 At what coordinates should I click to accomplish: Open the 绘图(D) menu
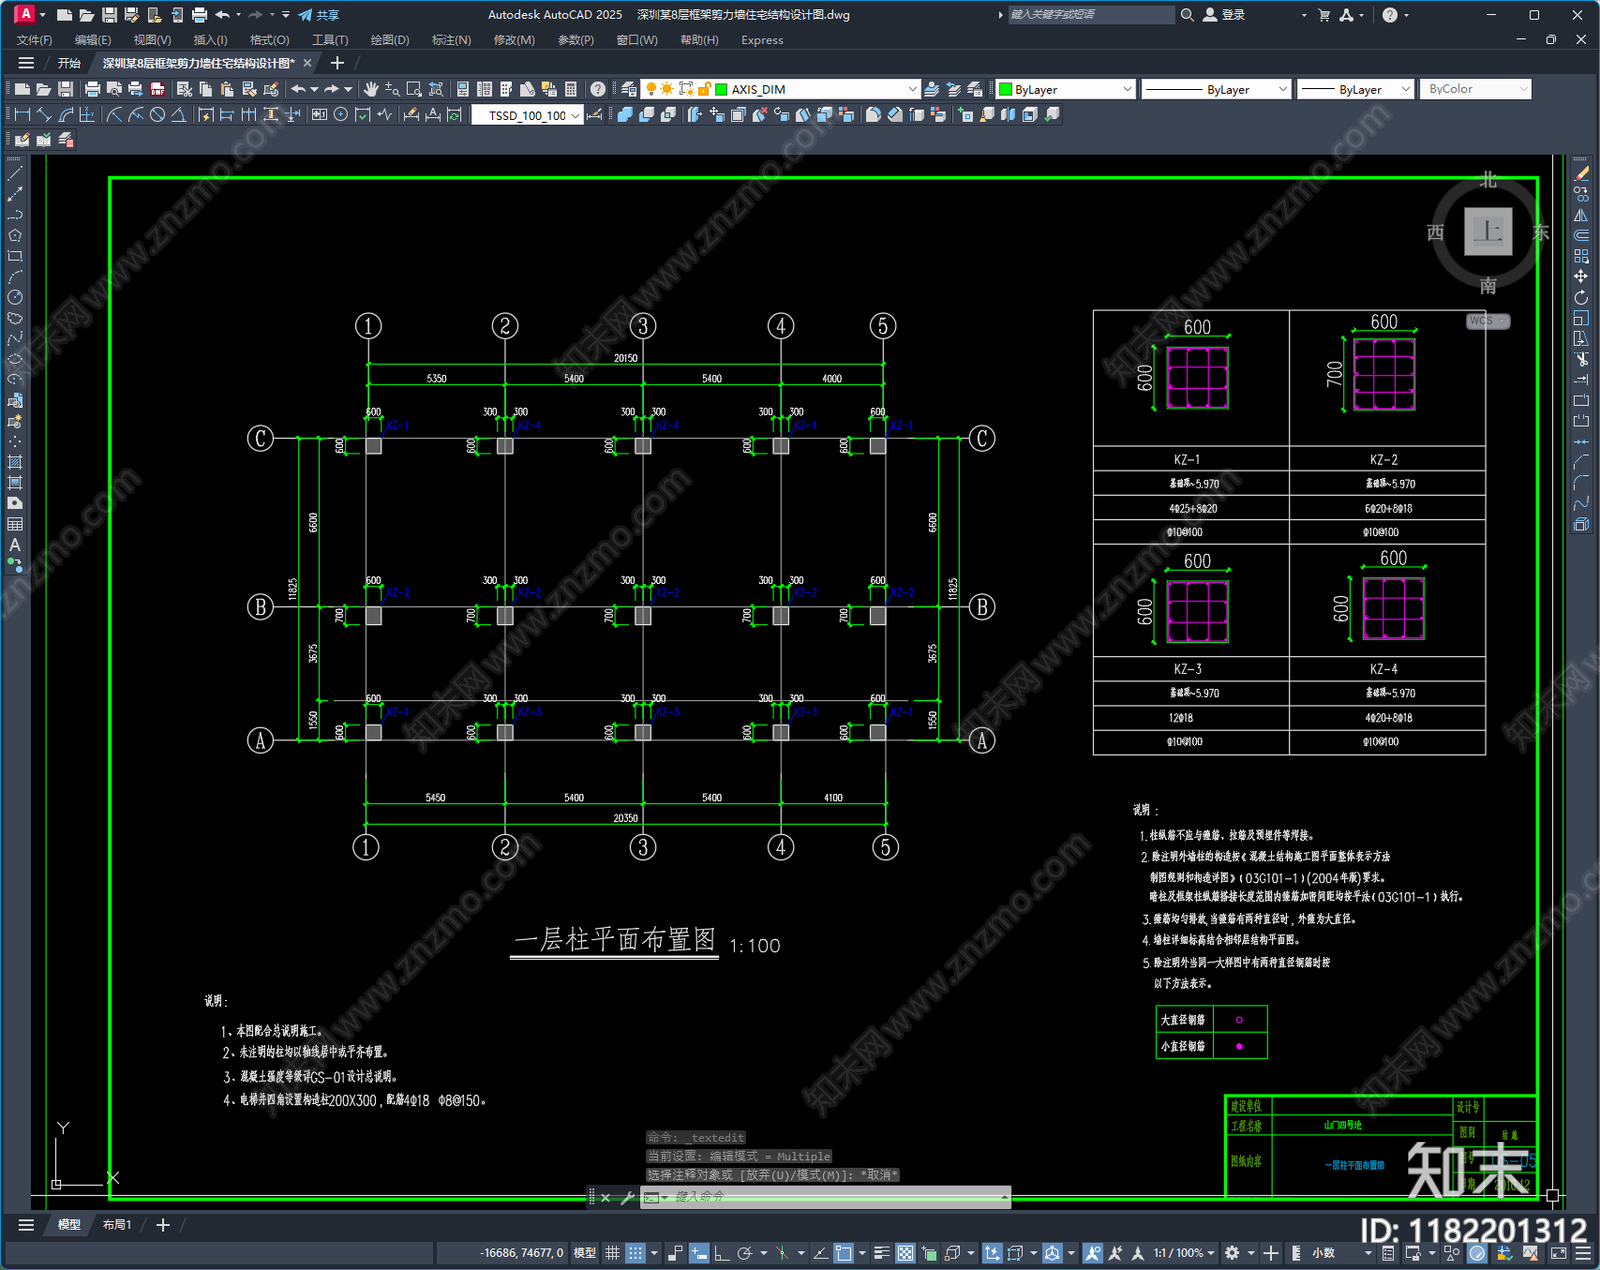click(390, 40)
